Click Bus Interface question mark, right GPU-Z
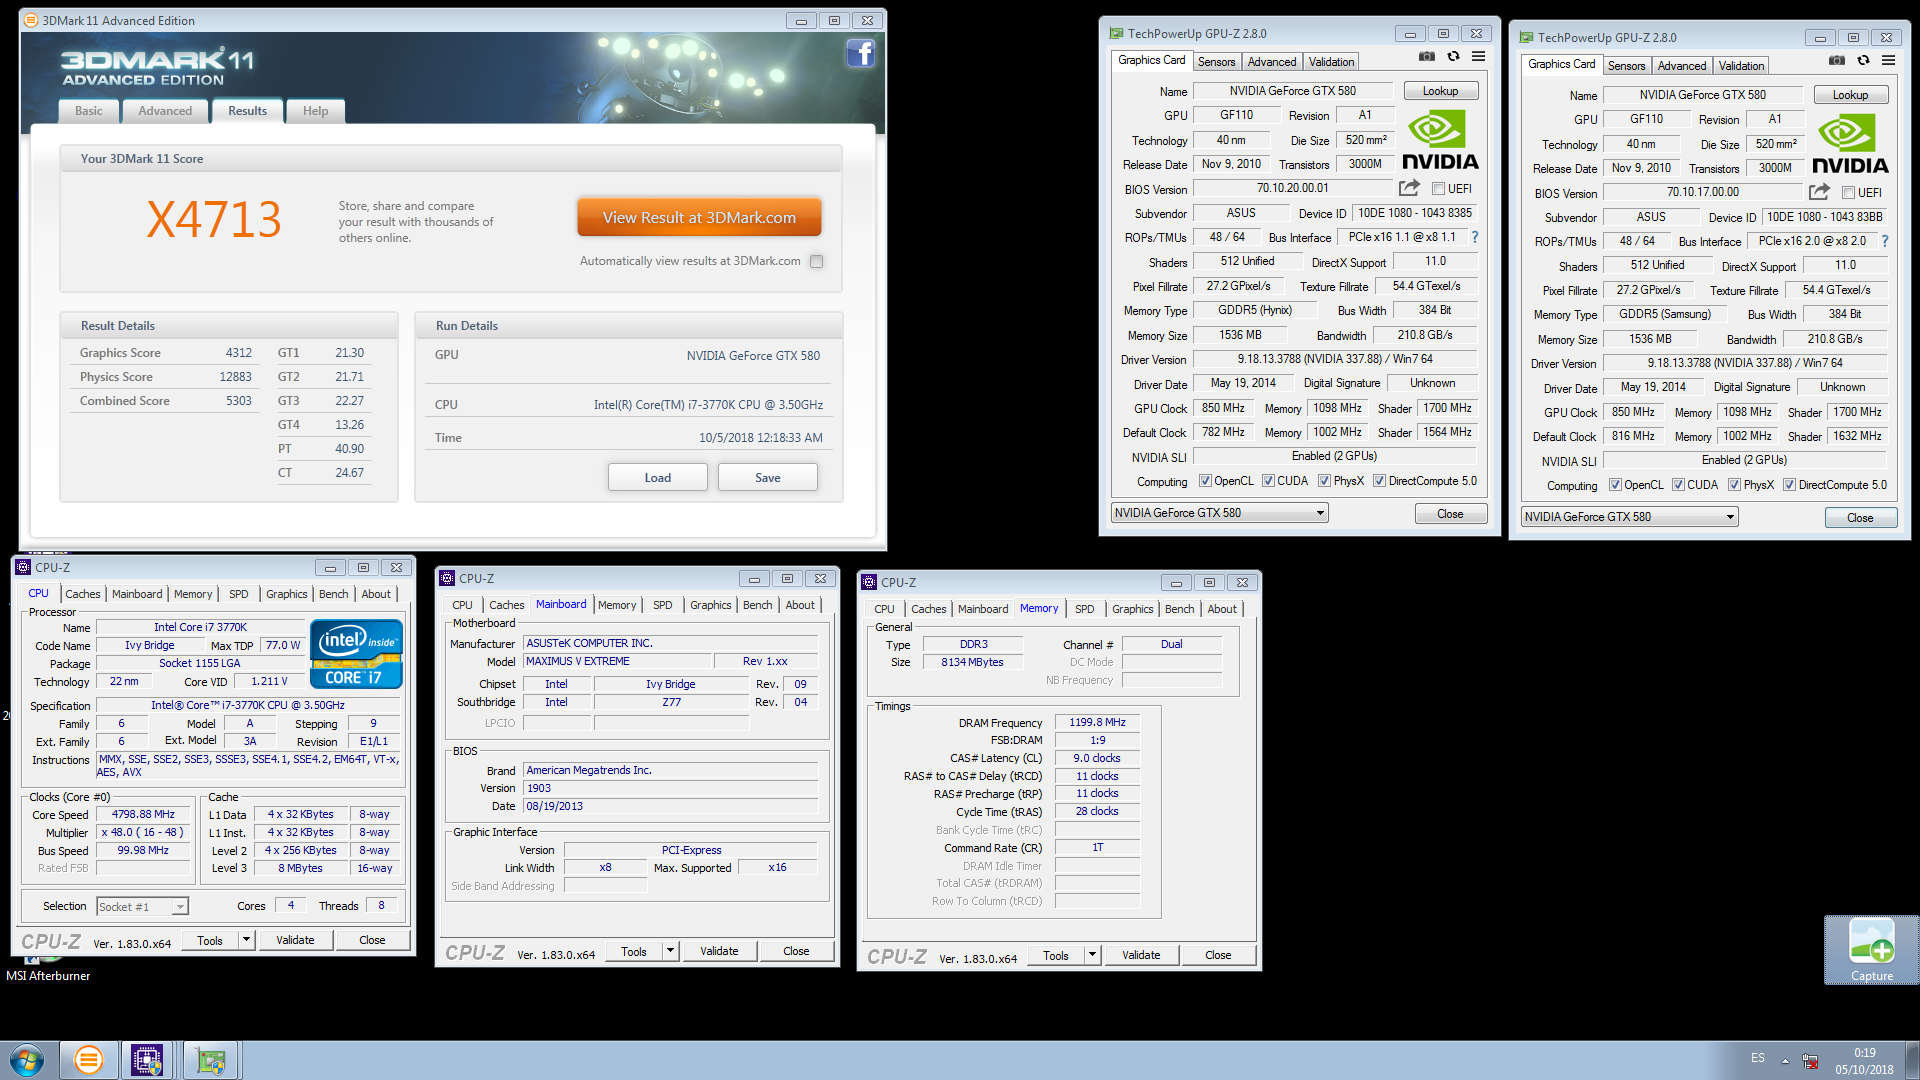Viewport: 1920px width, 1080px height. coord(1885,241)
